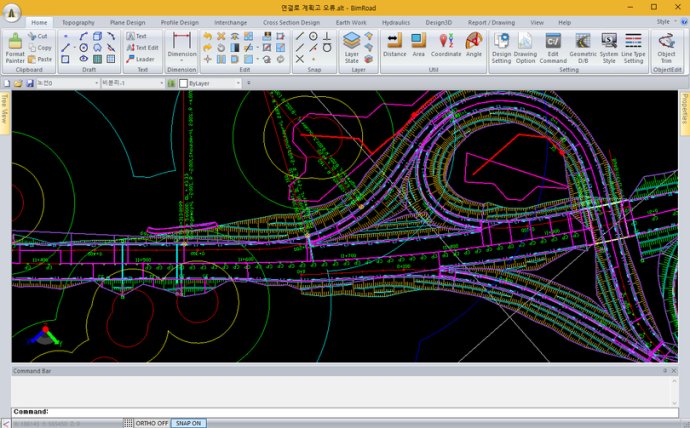Expand the Properties side panel

685,113
